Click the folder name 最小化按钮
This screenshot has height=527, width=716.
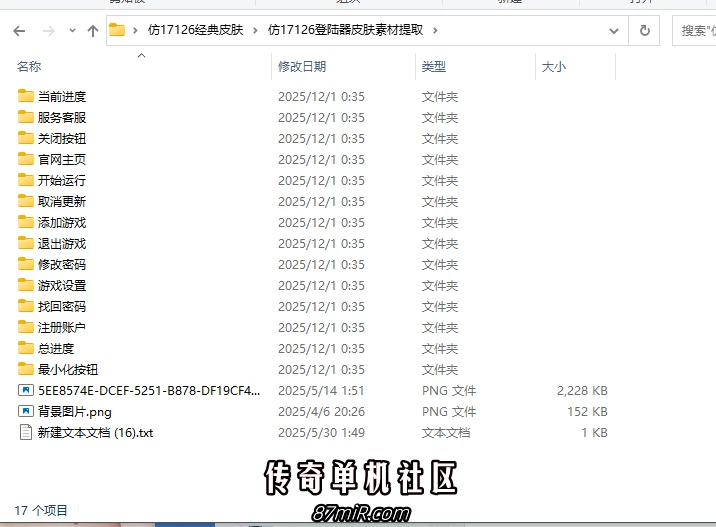pyautogui.click(x=68, y=369)
